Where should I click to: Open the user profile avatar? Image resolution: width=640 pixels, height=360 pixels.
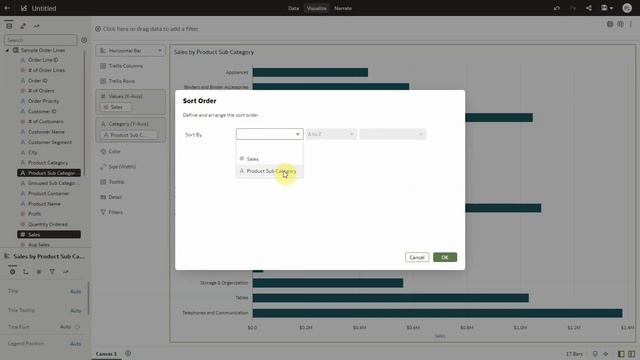627,8
